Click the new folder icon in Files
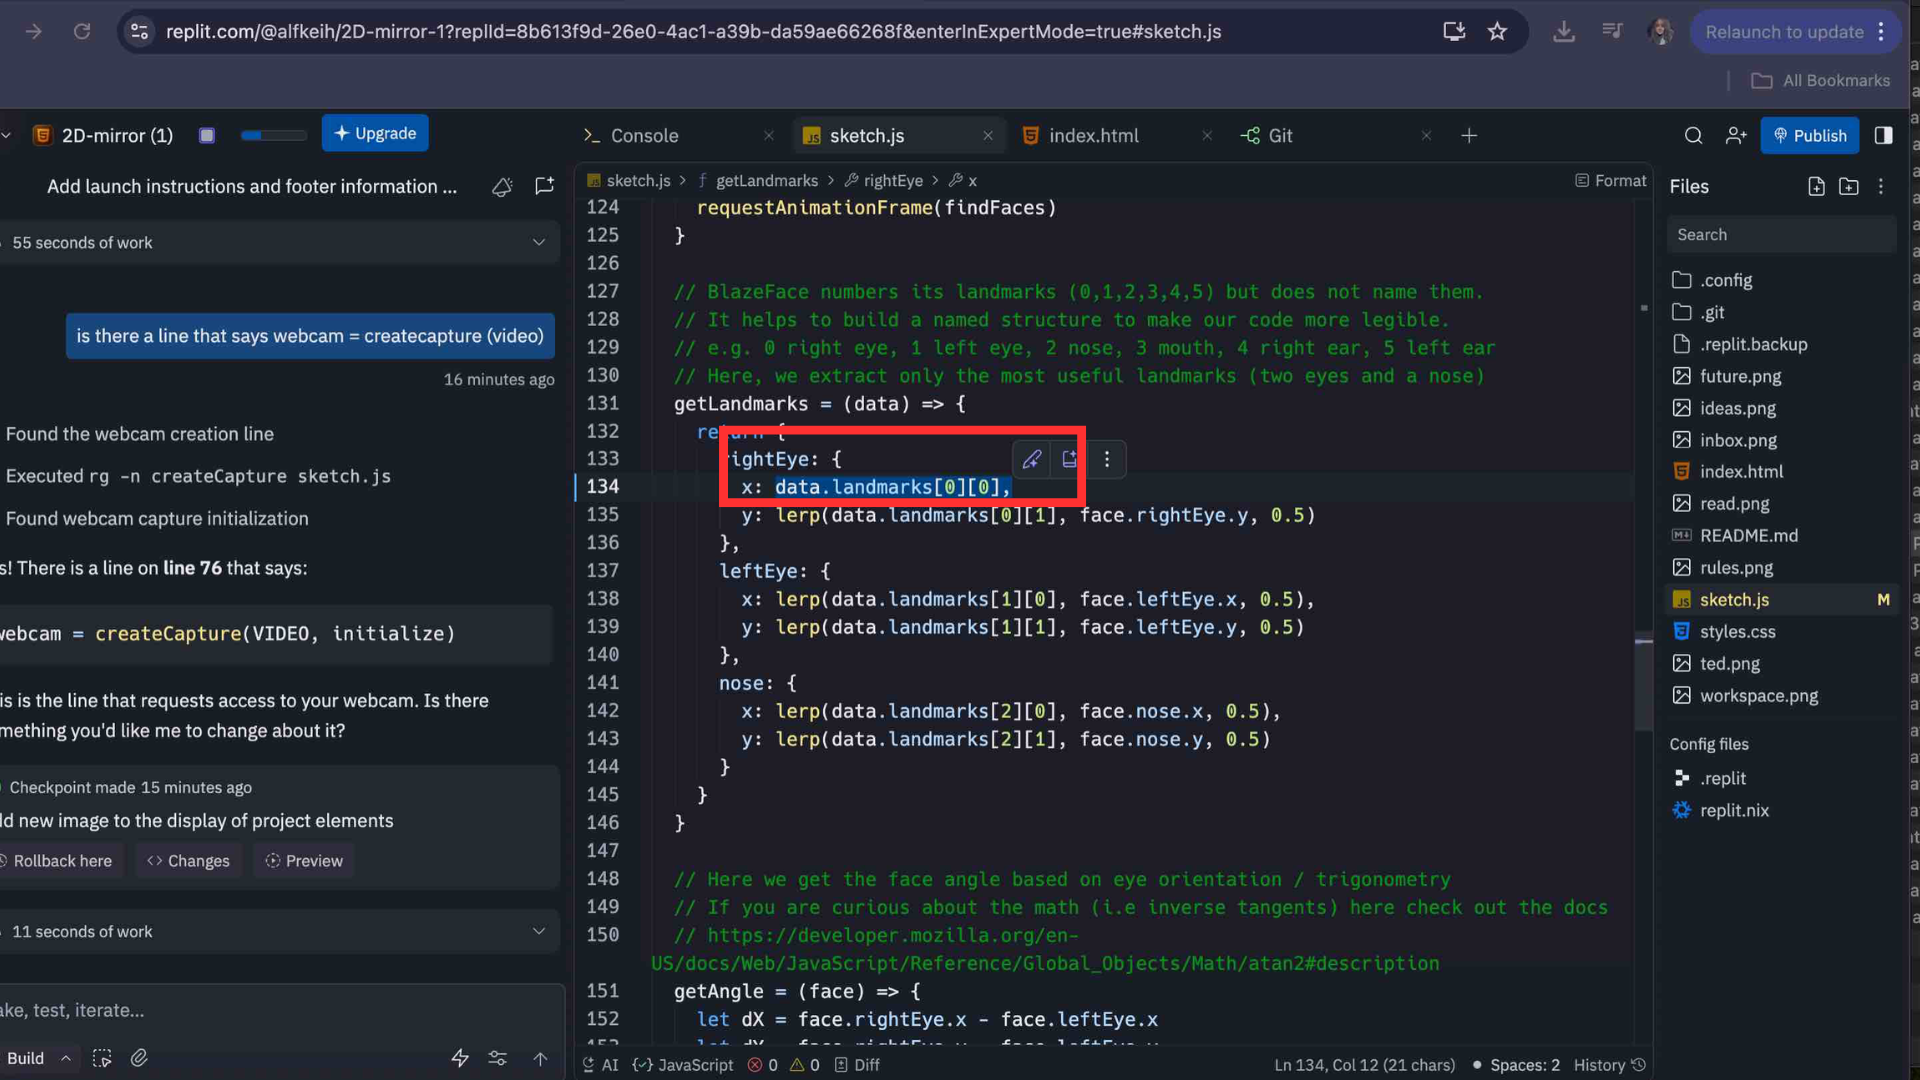Viewport: 1920px width, 1080px height. [1849, 187]
